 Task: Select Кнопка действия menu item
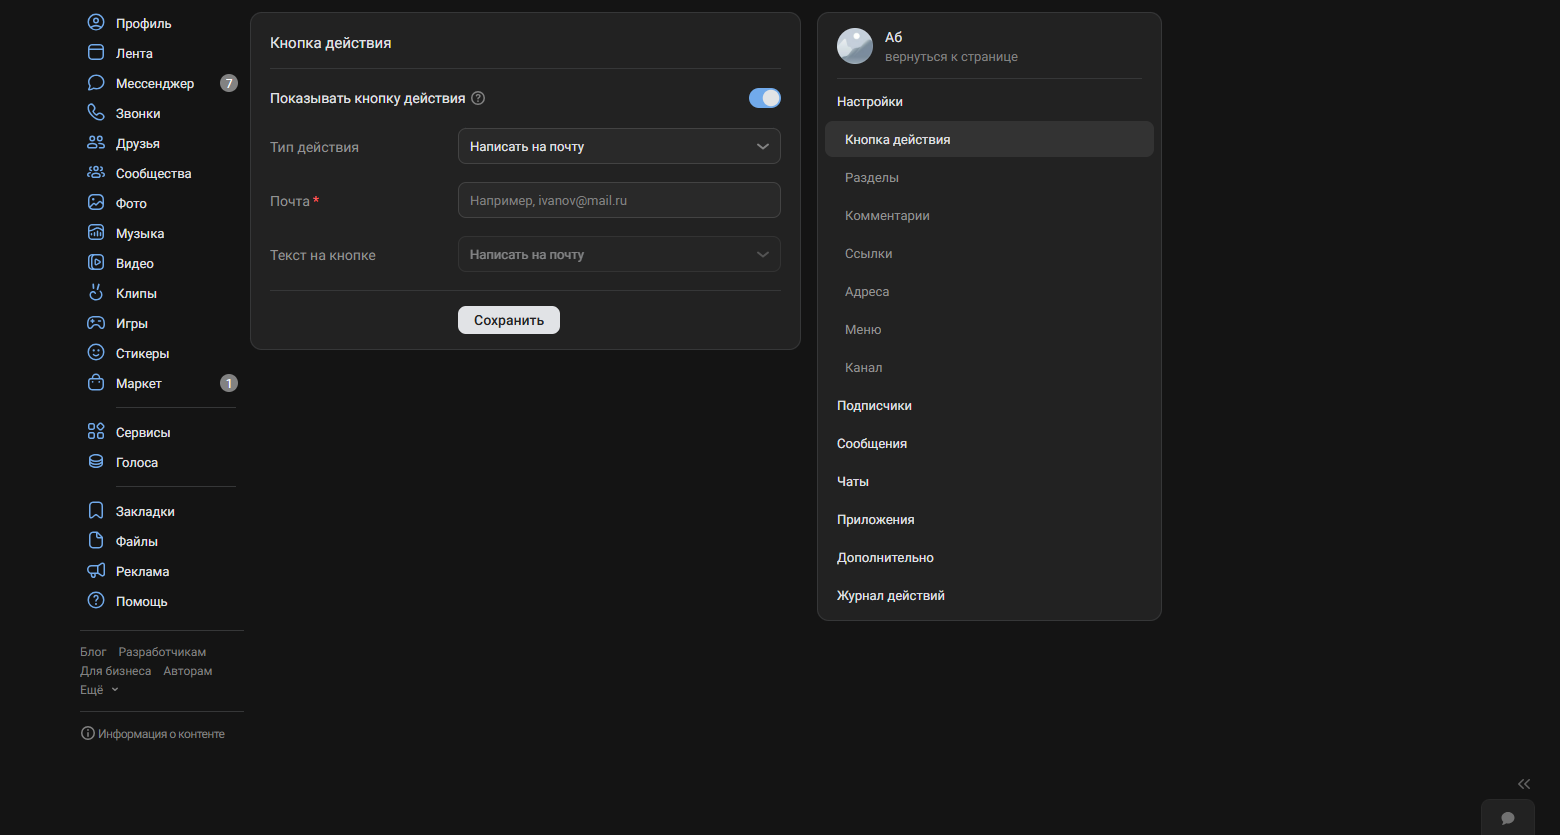989,139
